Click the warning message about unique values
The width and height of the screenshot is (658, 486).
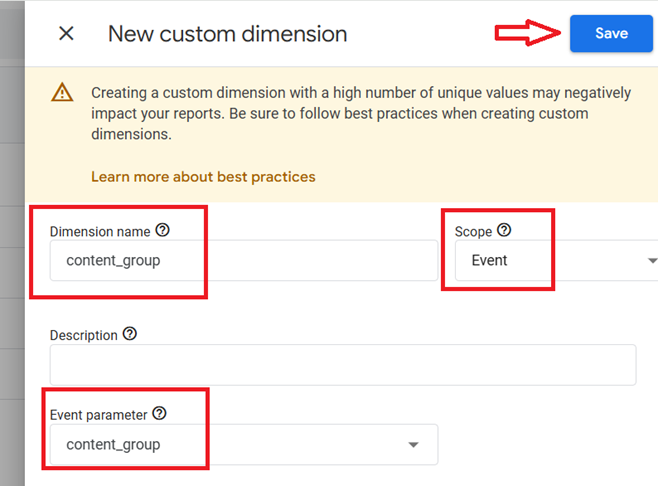click(x=361, y=113)
